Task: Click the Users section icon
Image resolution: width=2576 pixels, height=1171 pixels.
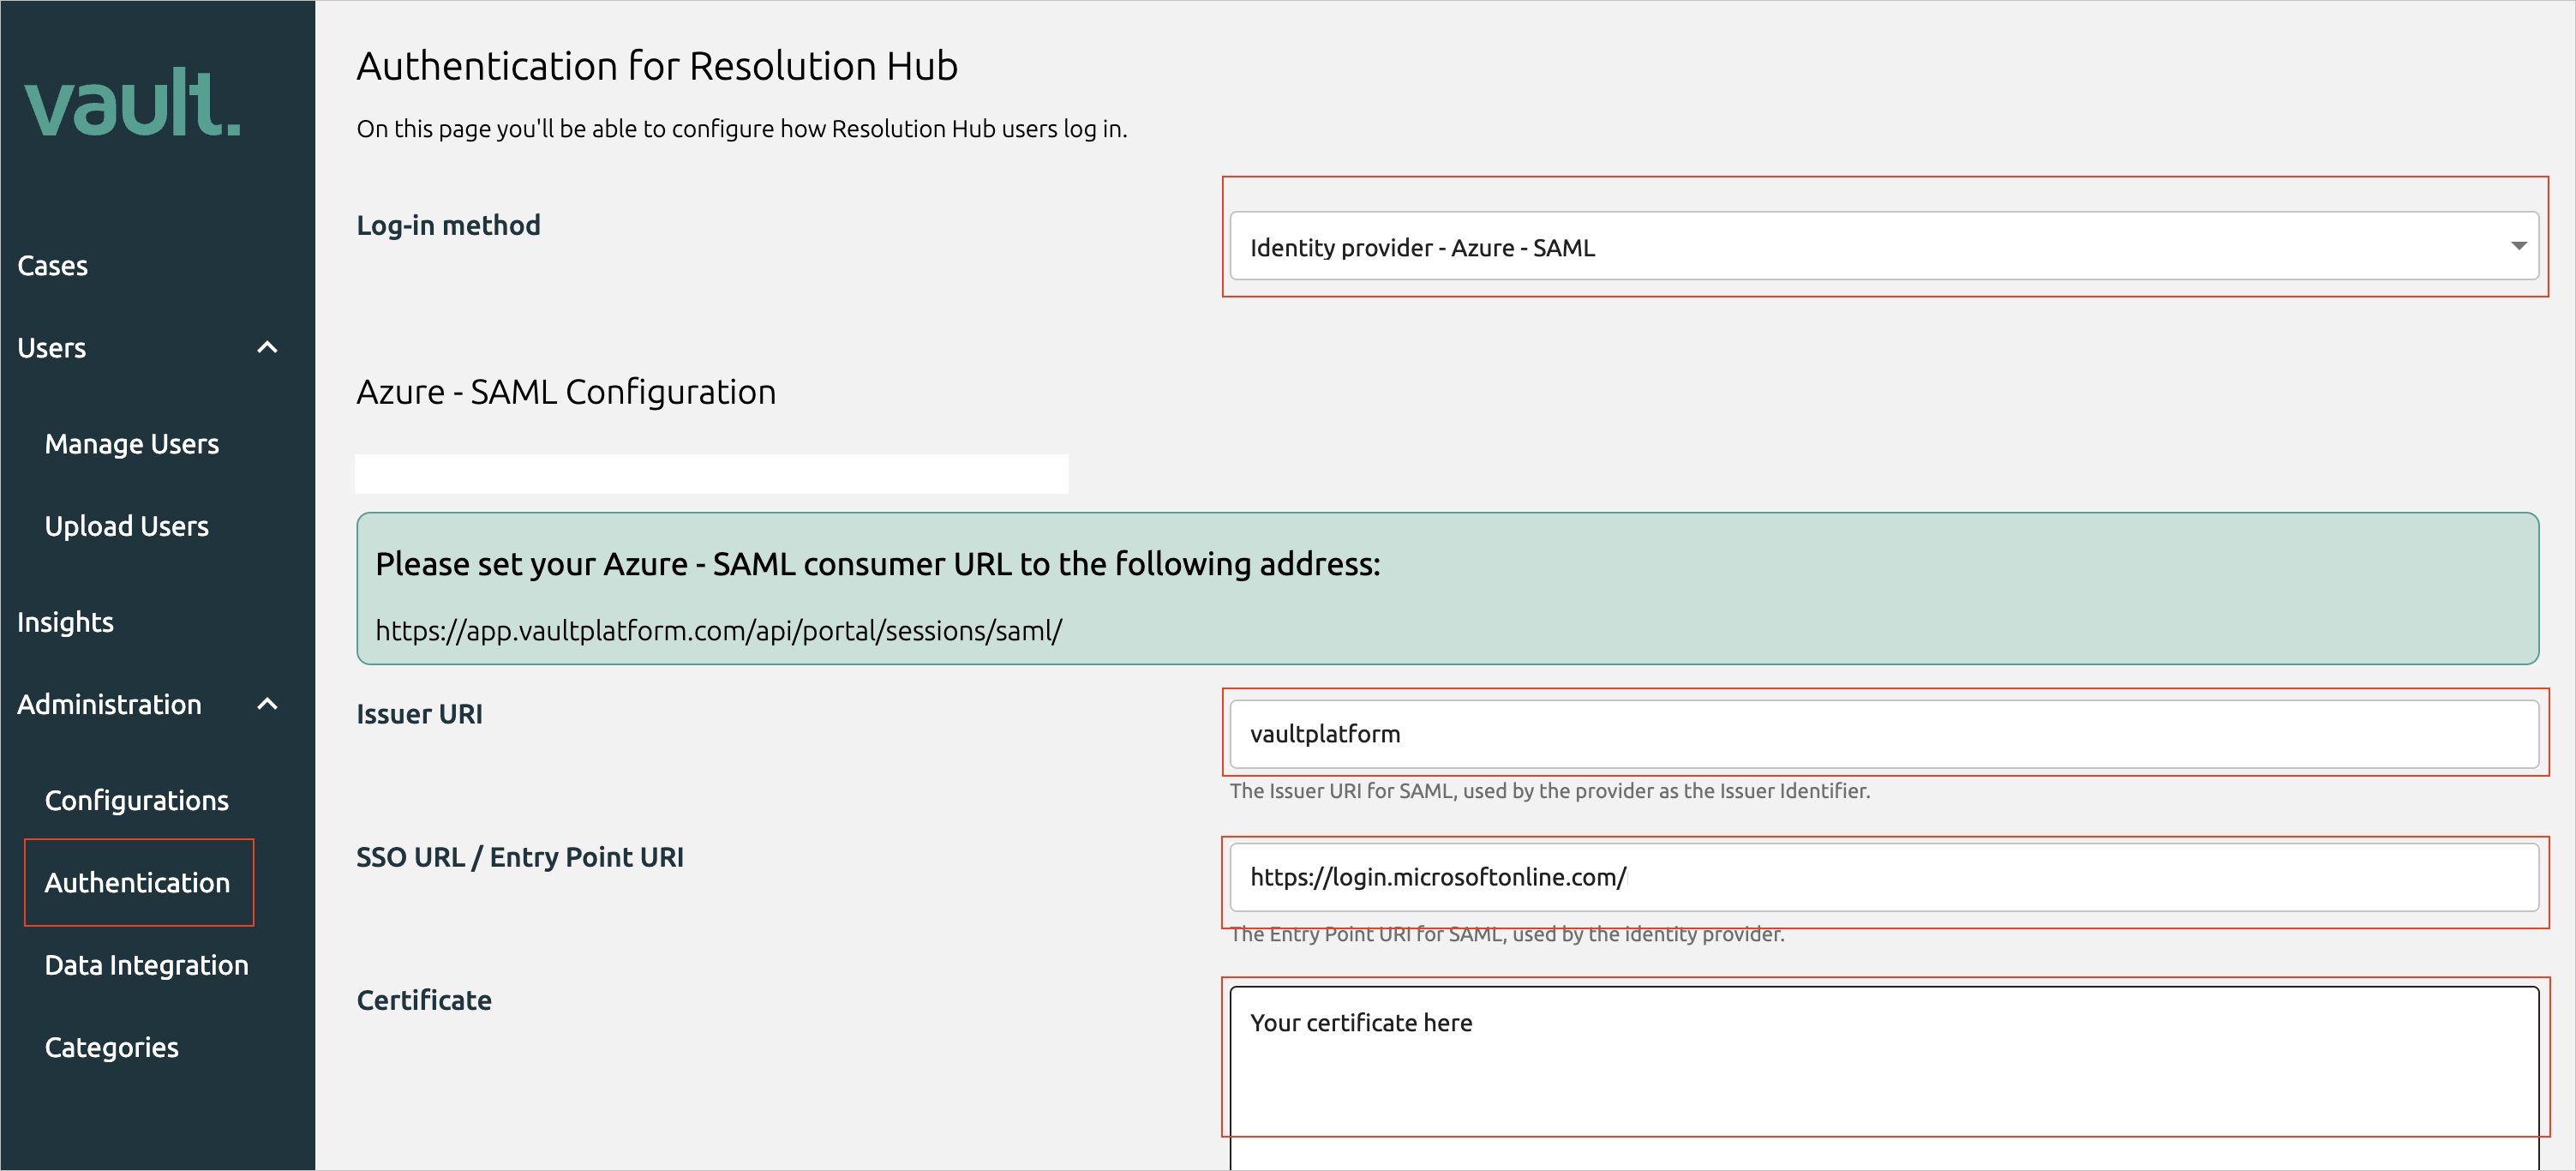Action: point(267,346)
